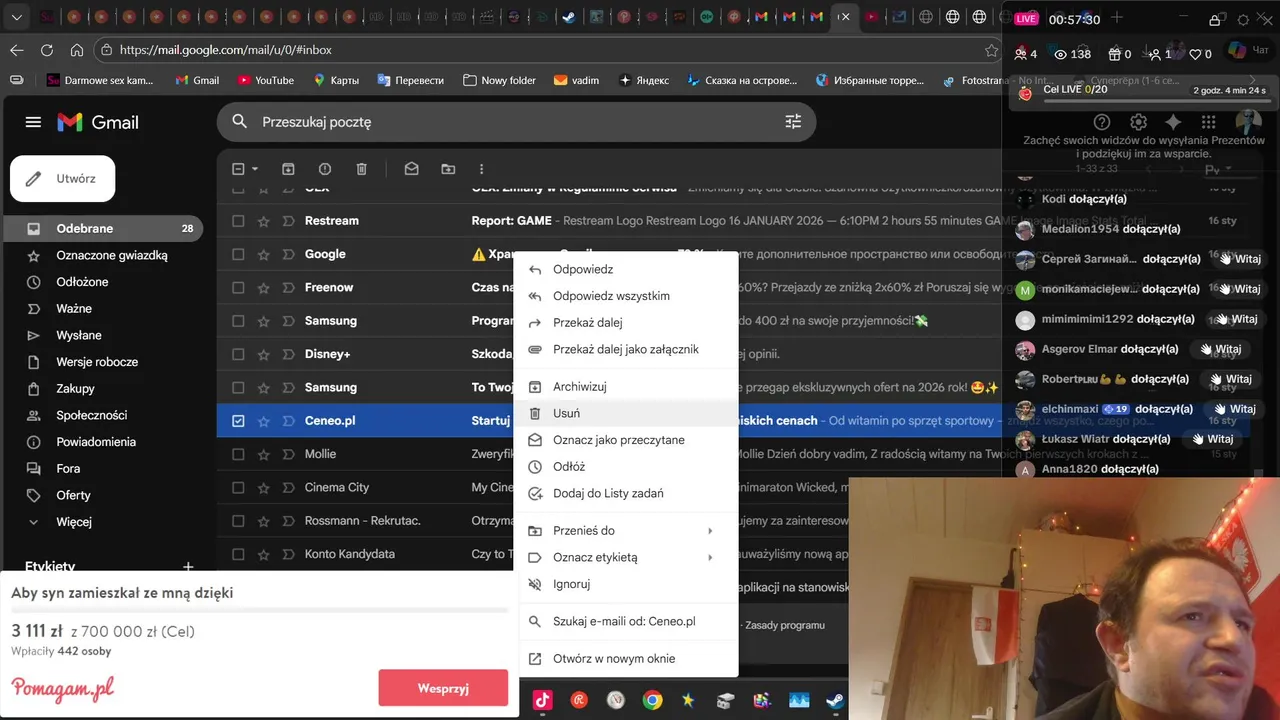Open the tab list dropdown arrow

[16, 17]
